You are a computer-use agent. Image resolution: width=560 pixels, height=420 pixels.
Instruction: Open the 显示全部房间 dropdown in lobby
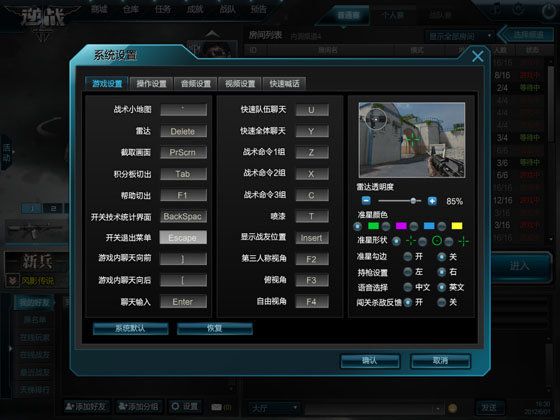[460, 36]
